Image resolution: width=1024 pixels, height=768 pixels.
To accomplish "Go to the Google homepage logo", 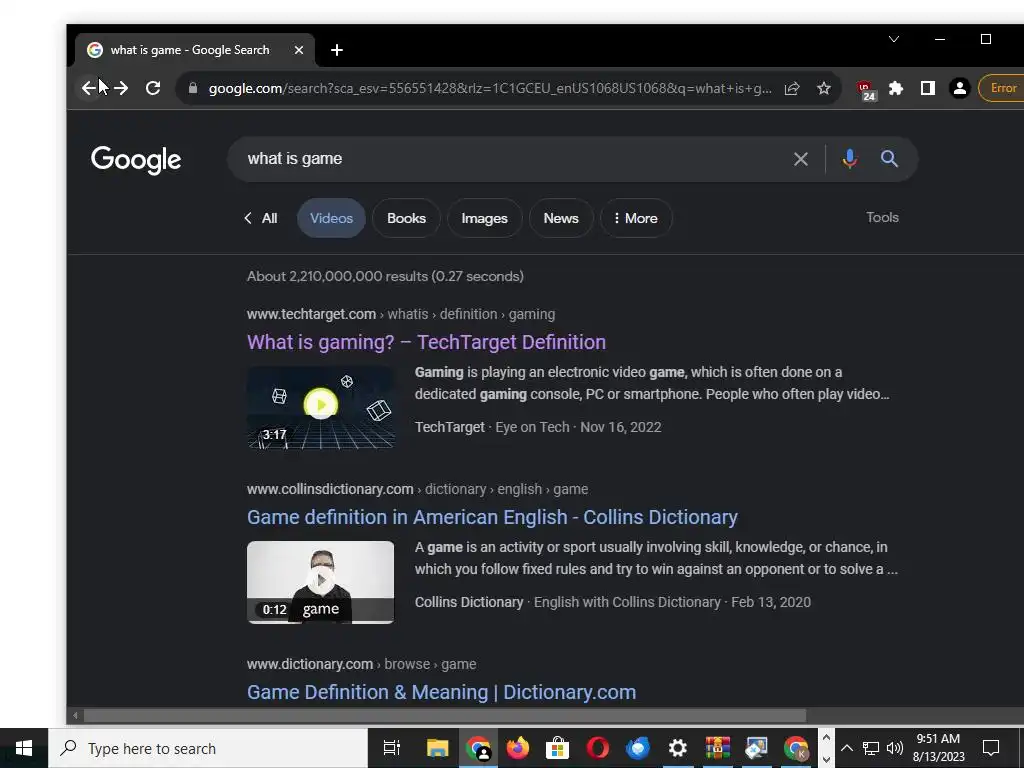I will (136, 160).
